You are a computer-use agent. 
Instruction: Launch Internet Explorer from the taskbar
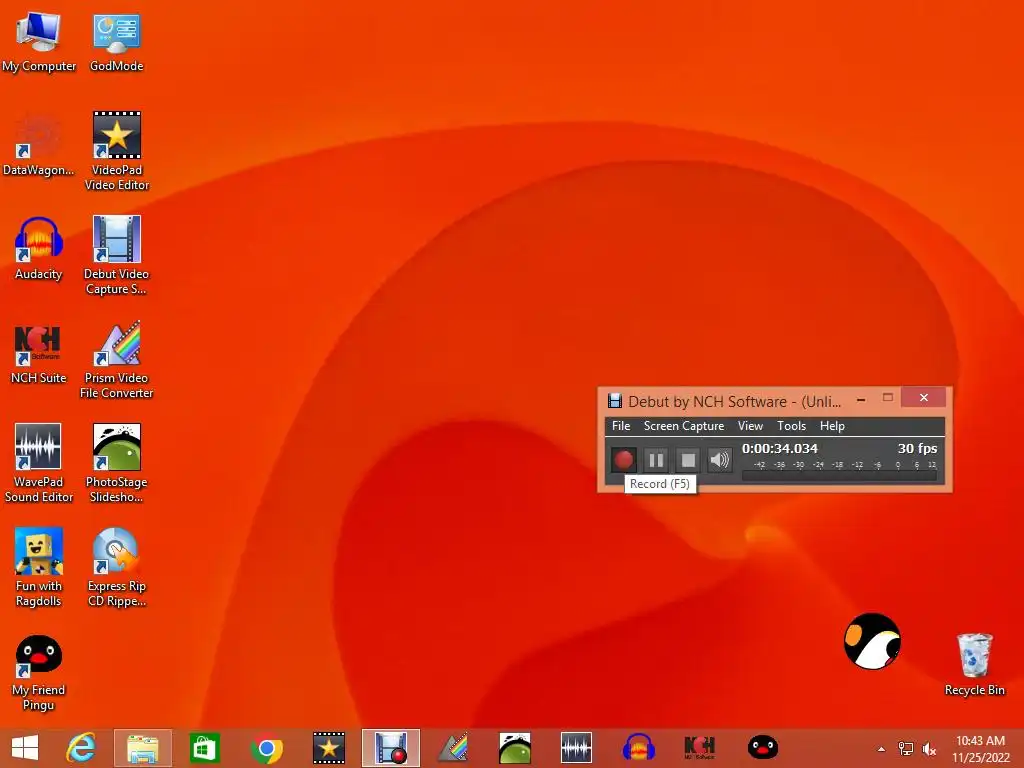click(81, 748)
